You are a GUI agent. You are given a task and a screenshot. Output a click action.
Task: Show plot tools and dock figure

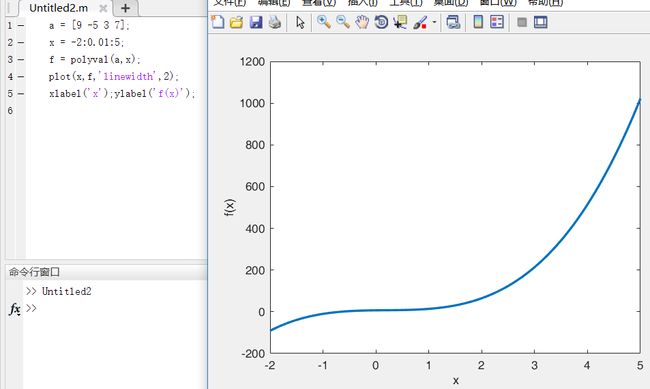[x=541, y=22]
